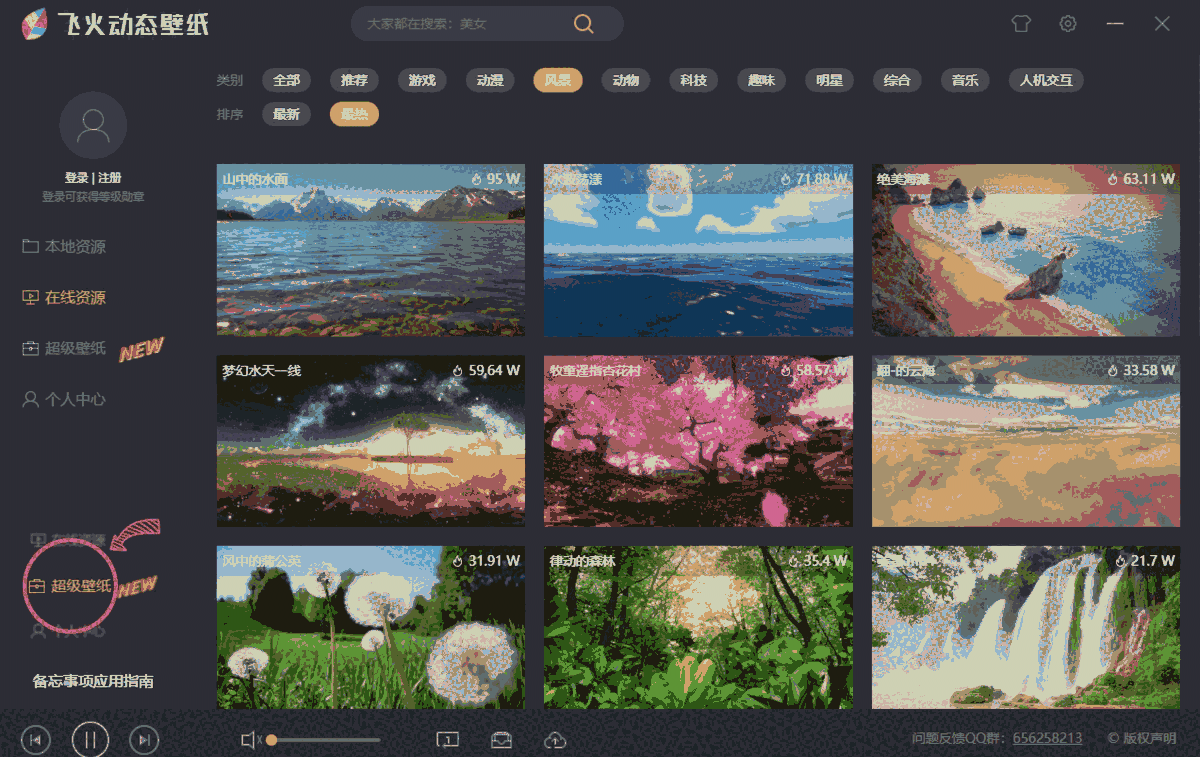Image resolution: width=1200 pixels, height=757 pixels.
Task: Open settings gear icon in title bar
Action: 1068,24
